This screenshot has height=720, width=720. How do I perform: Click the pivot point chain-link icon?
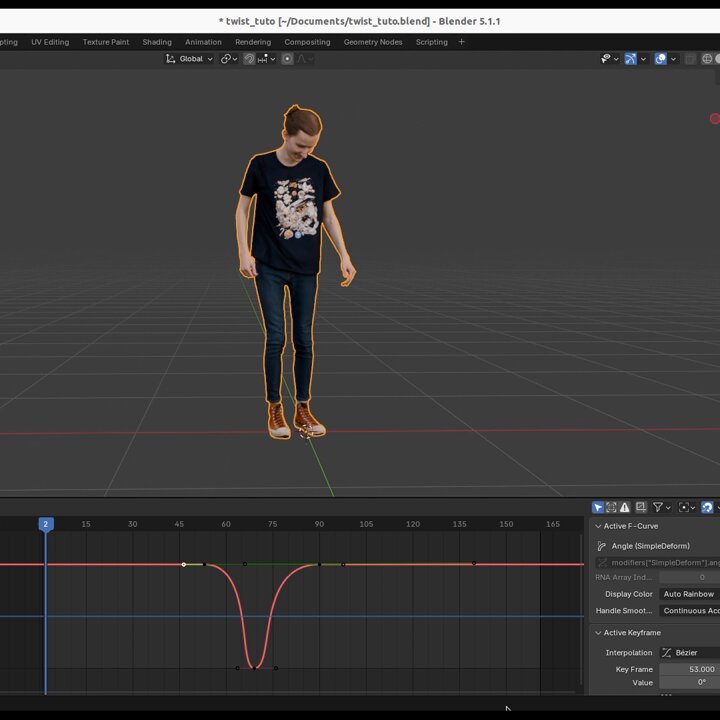[x=225, y=59]
